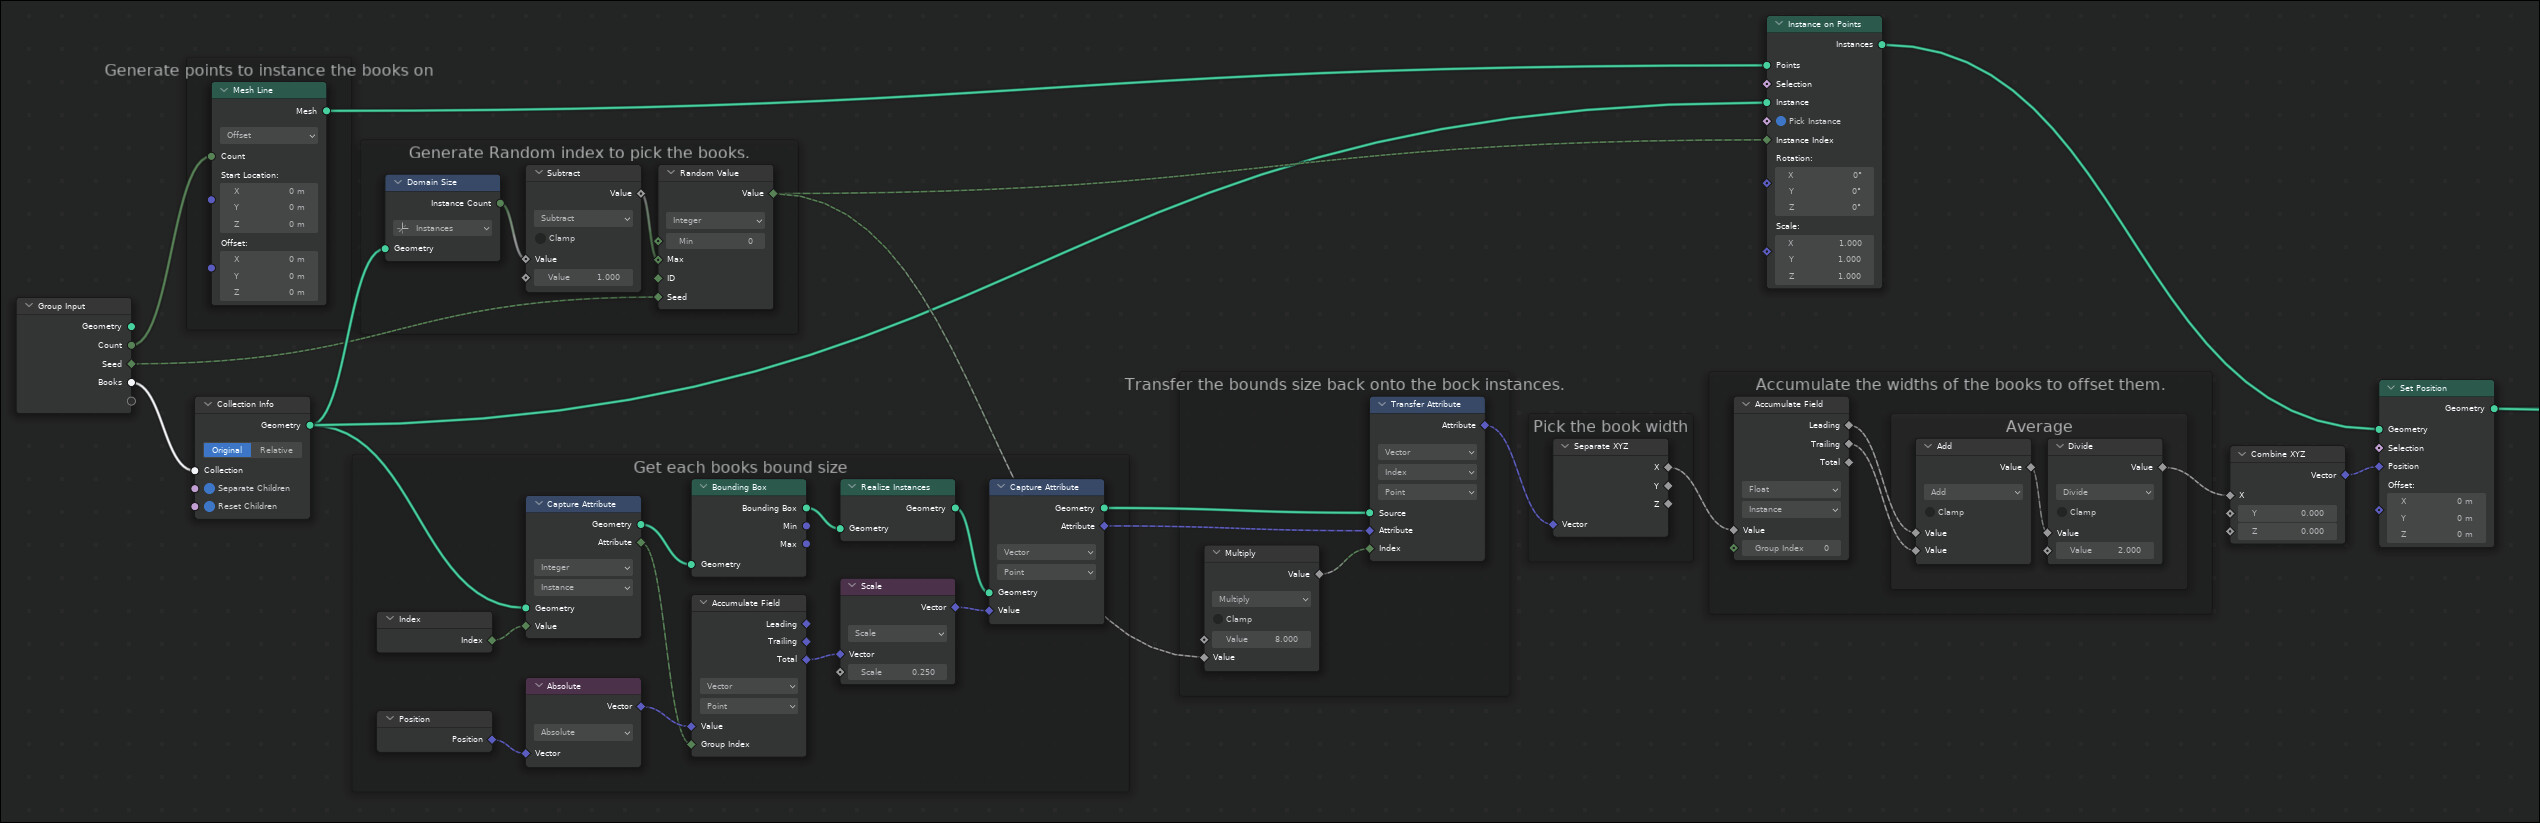The image size is (2540, 823).
Task: Click the Position output socket of Position node
Action: tap(491, 739)
